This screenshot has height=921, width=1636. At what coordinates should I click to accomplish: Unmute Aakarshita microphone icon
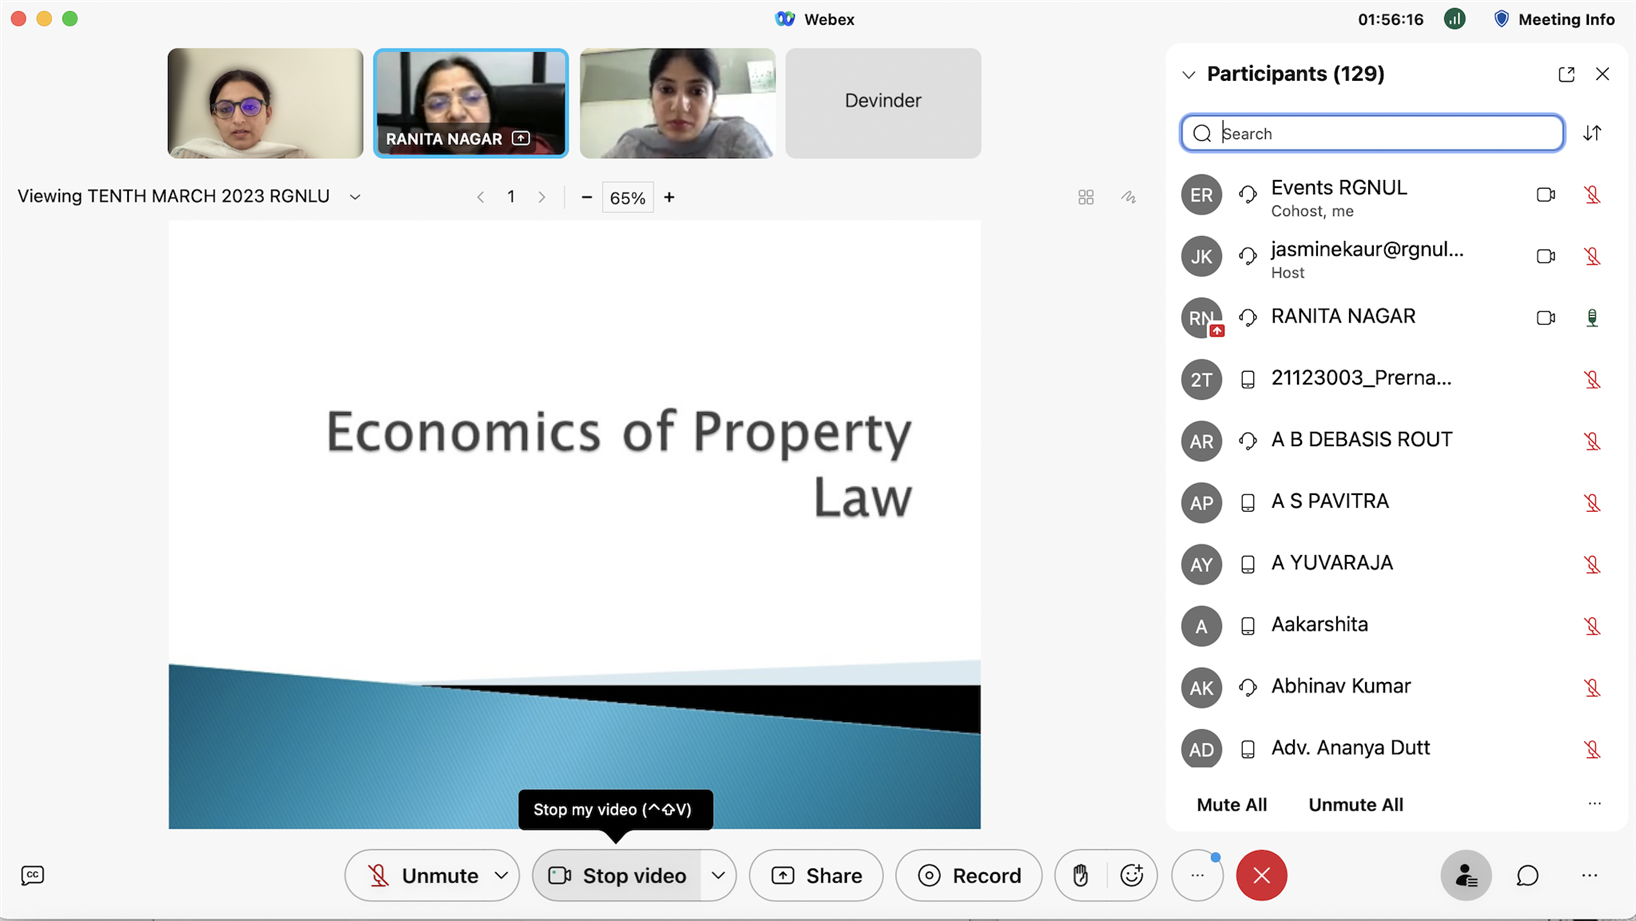tap(1592, 626)
